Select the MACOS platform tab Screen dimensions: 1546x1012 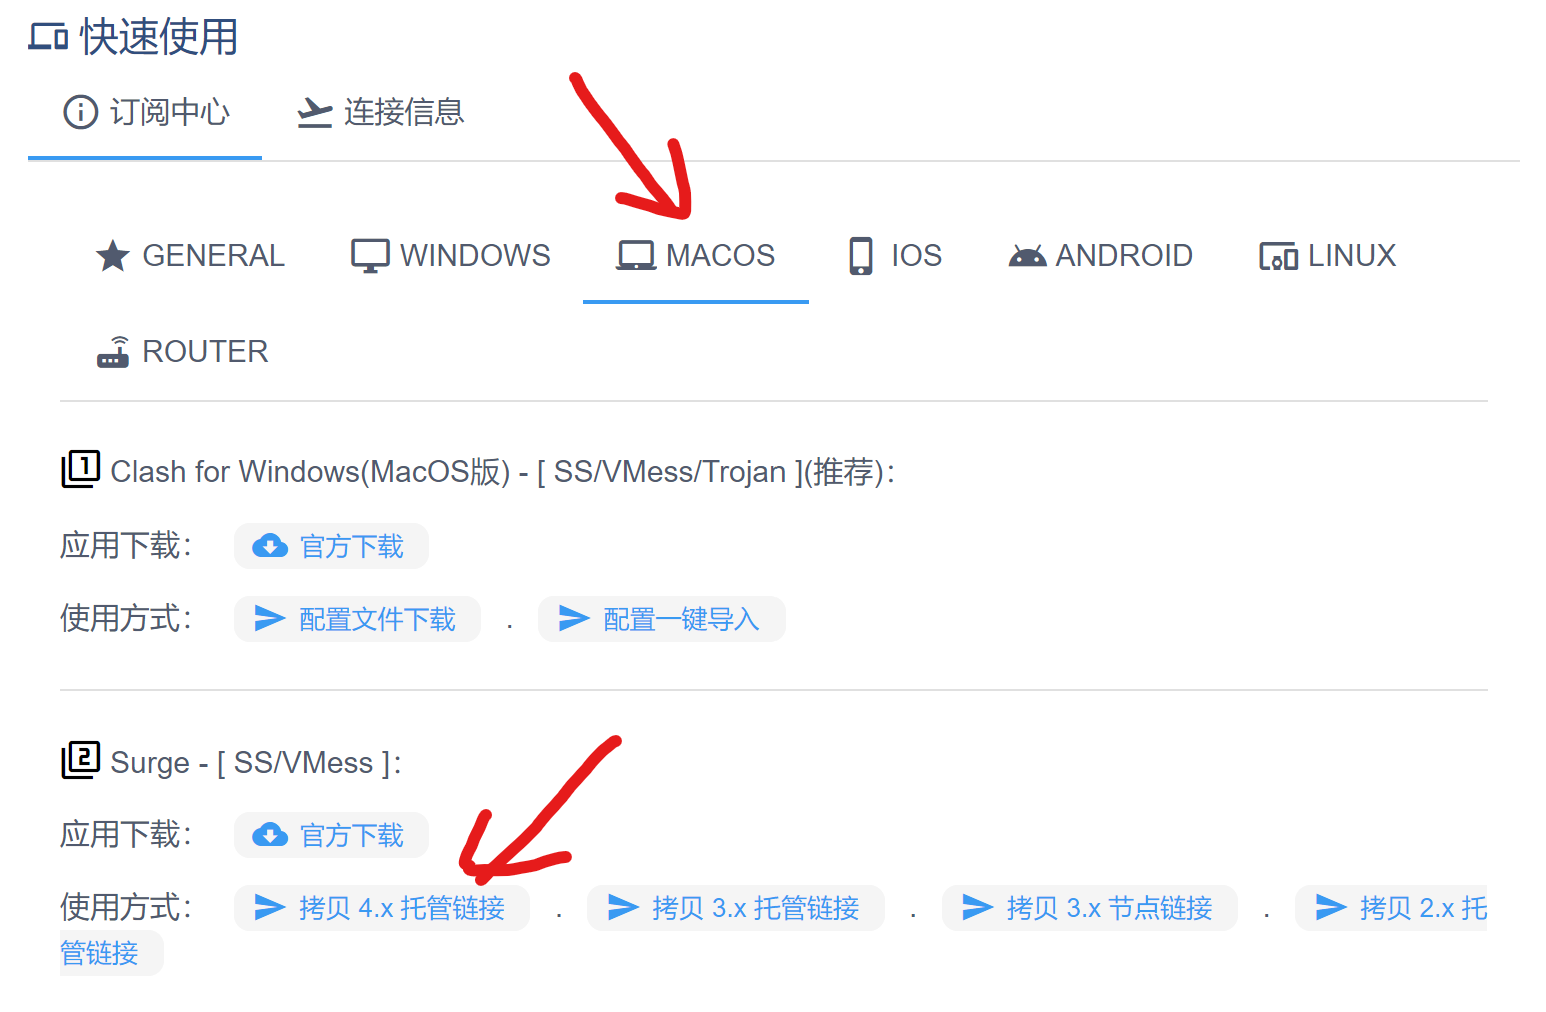click(x=696, y=256)
